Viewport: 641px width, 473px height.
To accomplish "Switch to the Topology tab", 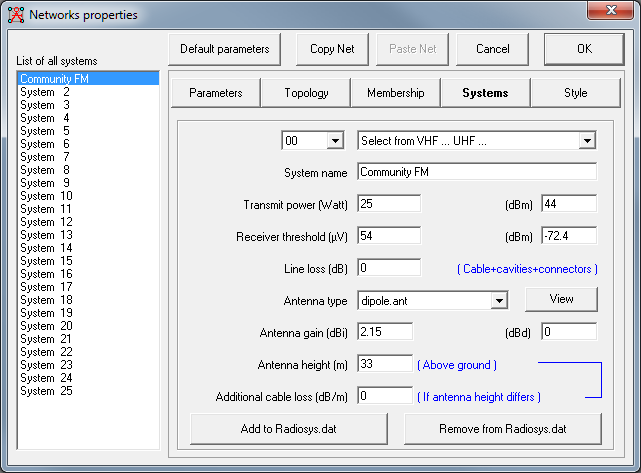I will [306, 93].
